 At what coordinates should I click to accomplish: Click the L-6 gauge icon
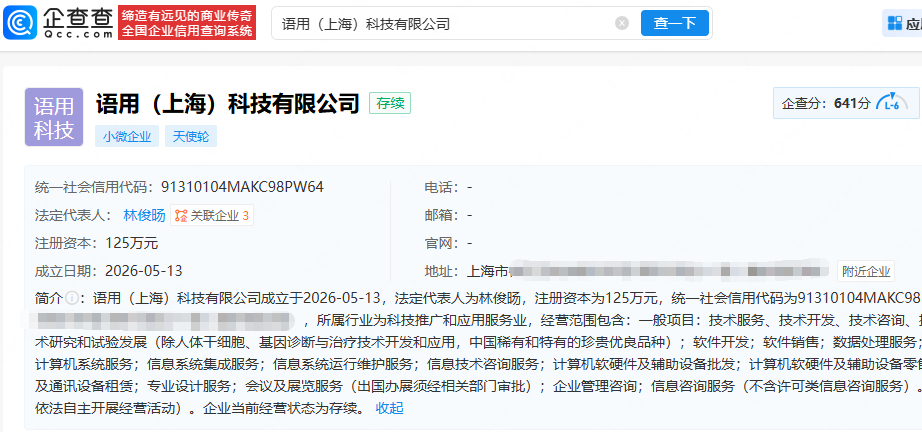click(x=891, y=103)
